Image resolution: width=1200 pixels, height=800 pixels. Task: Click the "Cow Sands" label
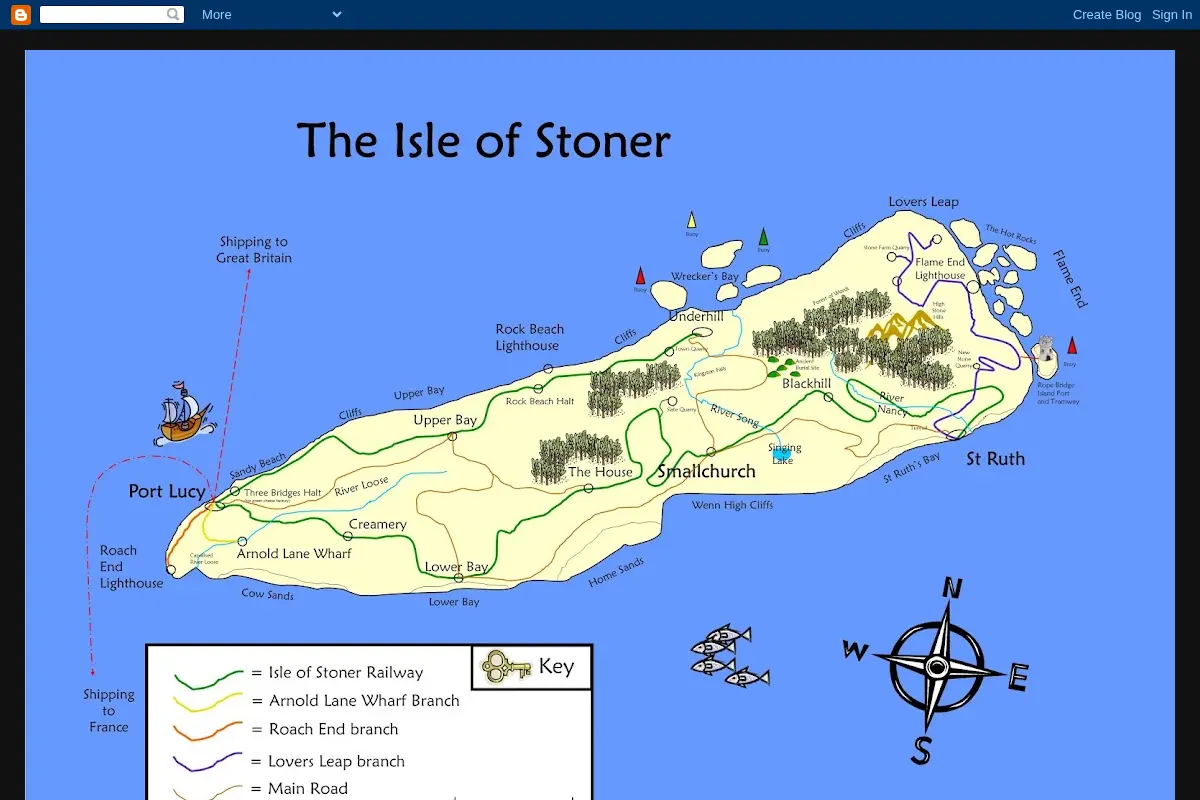pyautogui.click(x=267, y=595)
